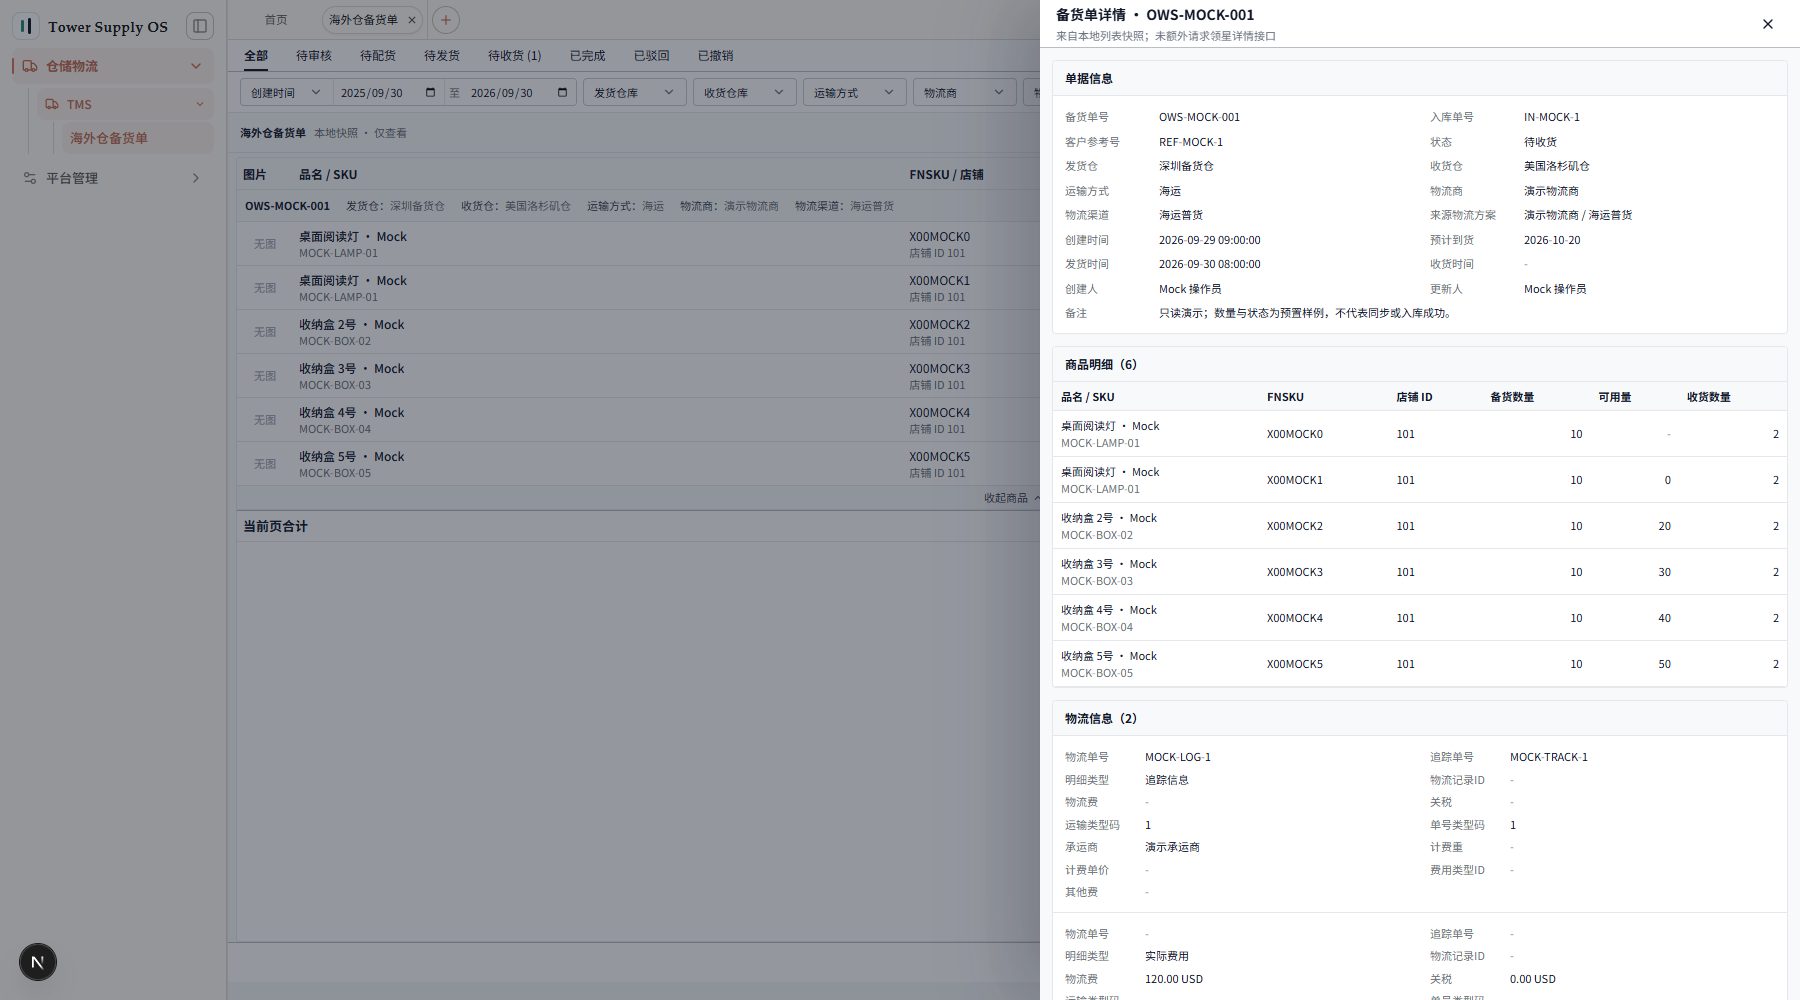Close the 备货单详情 drawer

click(x=1767, y=24)
